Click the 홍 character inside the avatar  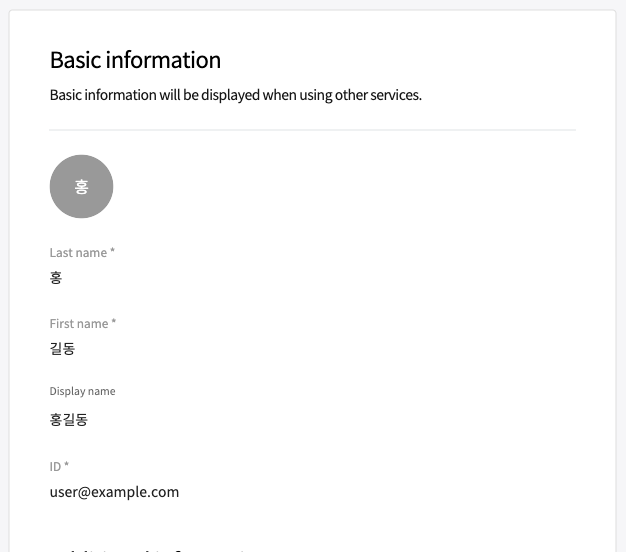(x=81, y=187)
